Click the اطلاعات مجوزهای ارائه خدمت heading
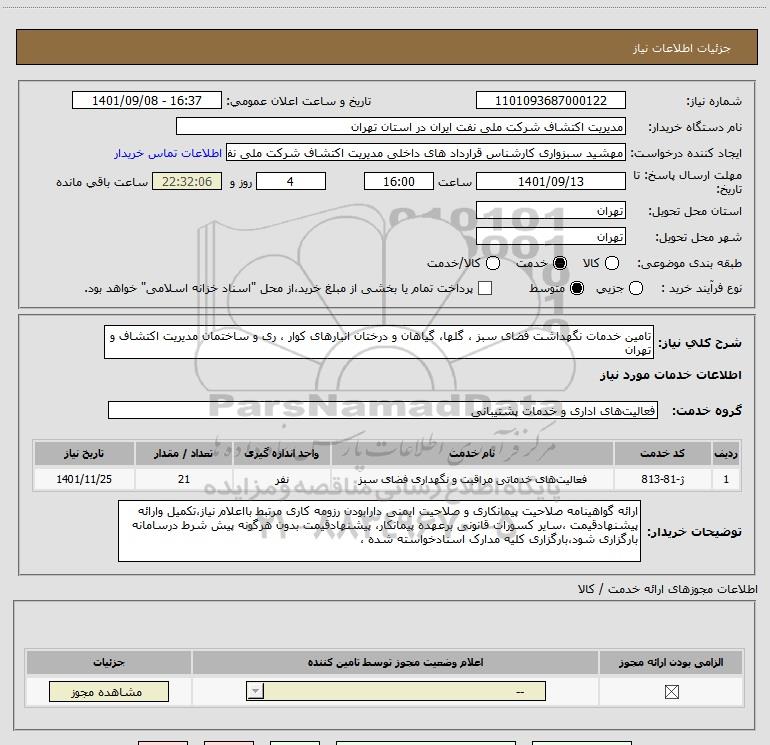The image size is (770, 745). pos(667,589)
